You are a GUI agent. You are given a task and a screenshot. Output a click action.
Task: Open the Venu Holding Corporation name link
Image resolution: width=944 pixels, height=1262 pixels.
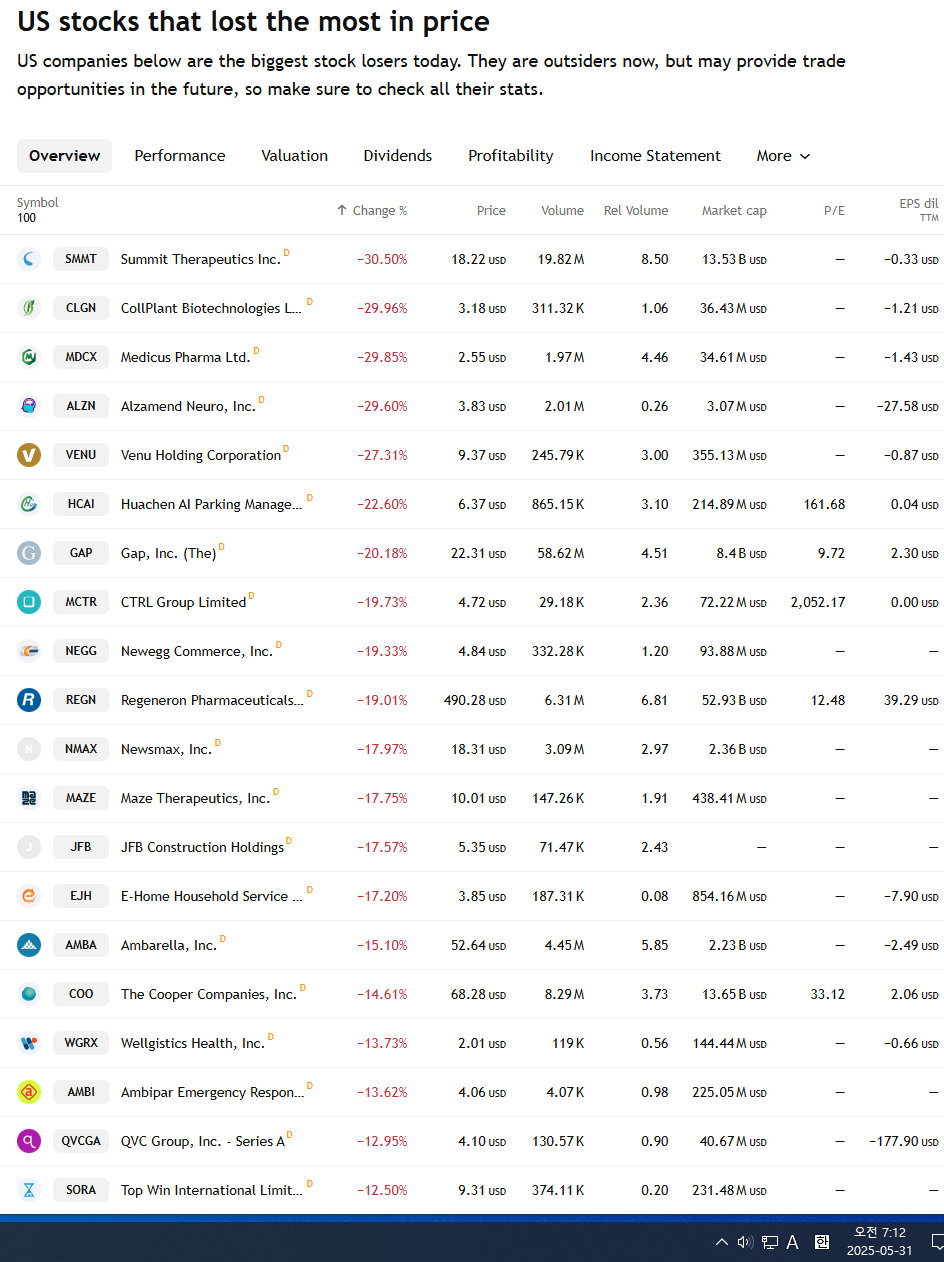coord(201,456)
